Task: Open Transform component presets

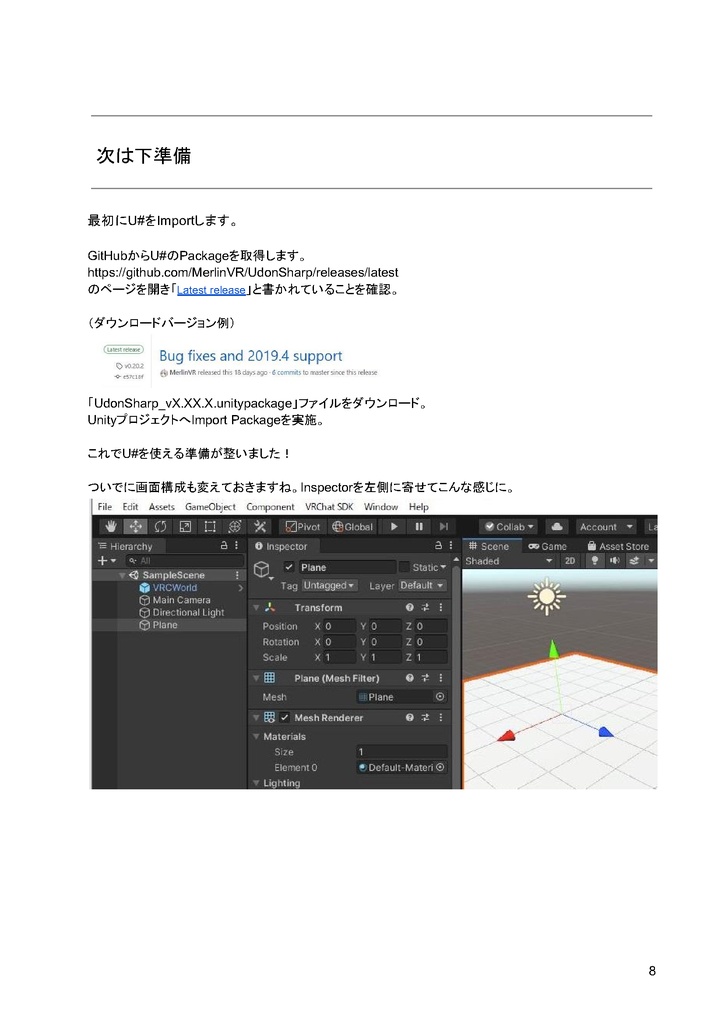Action: pos(425,607)
